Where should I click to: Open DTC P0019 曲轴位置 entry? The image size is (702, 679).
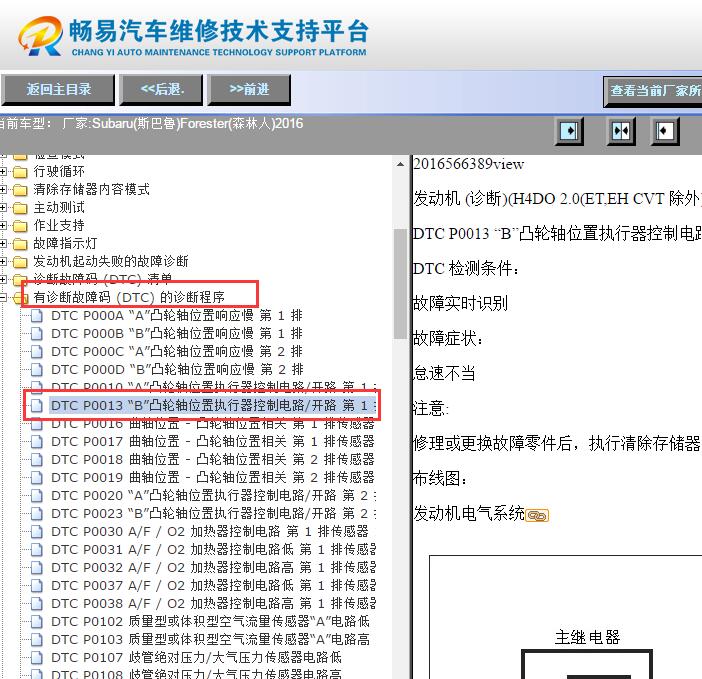213,478
